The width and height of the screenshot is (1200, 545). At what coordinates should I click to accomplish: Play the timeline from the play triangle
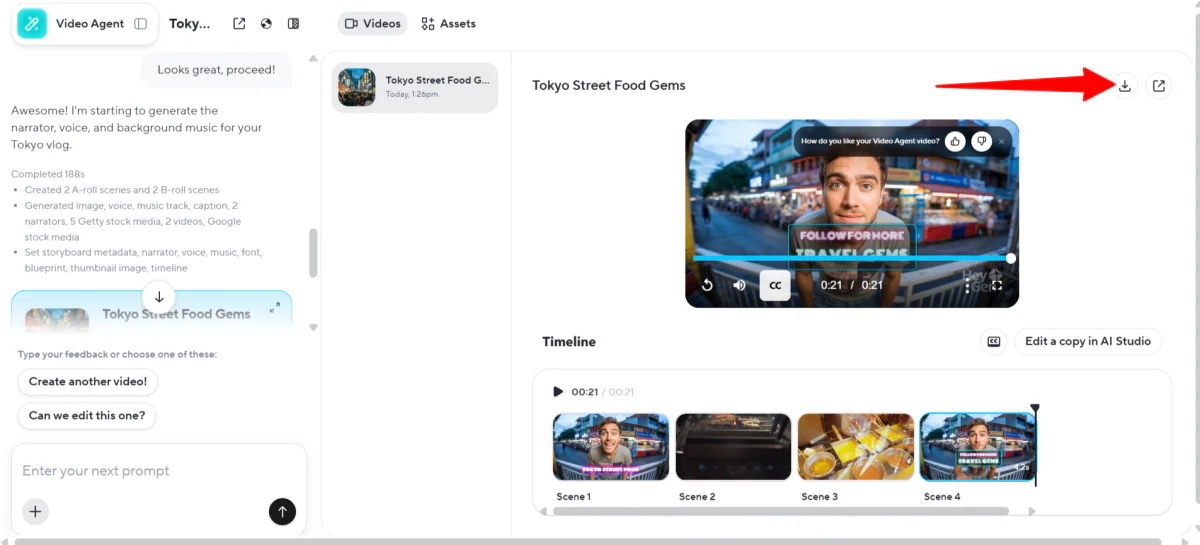click(558, 392)
